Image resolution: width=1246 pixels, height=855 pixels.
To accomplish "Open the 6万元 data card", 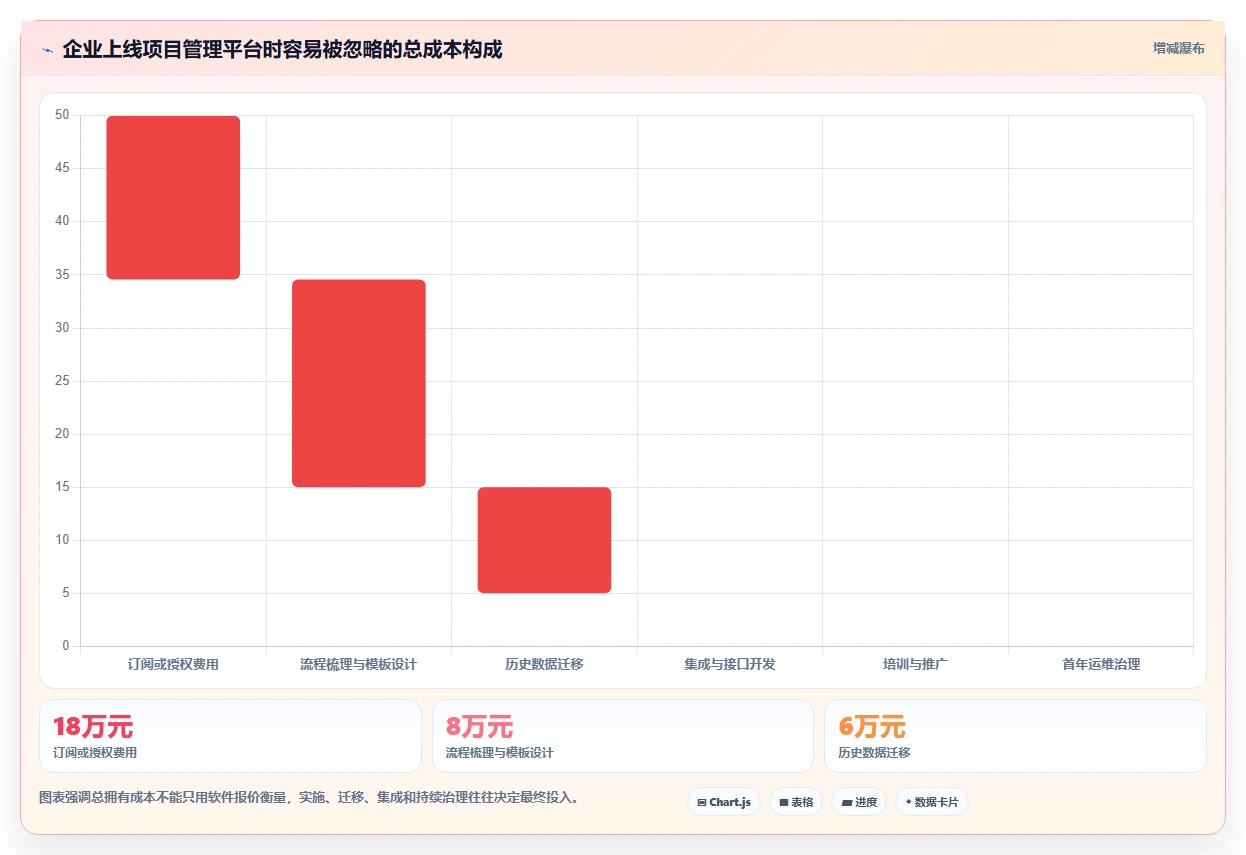I will (x=1015, y=736).
